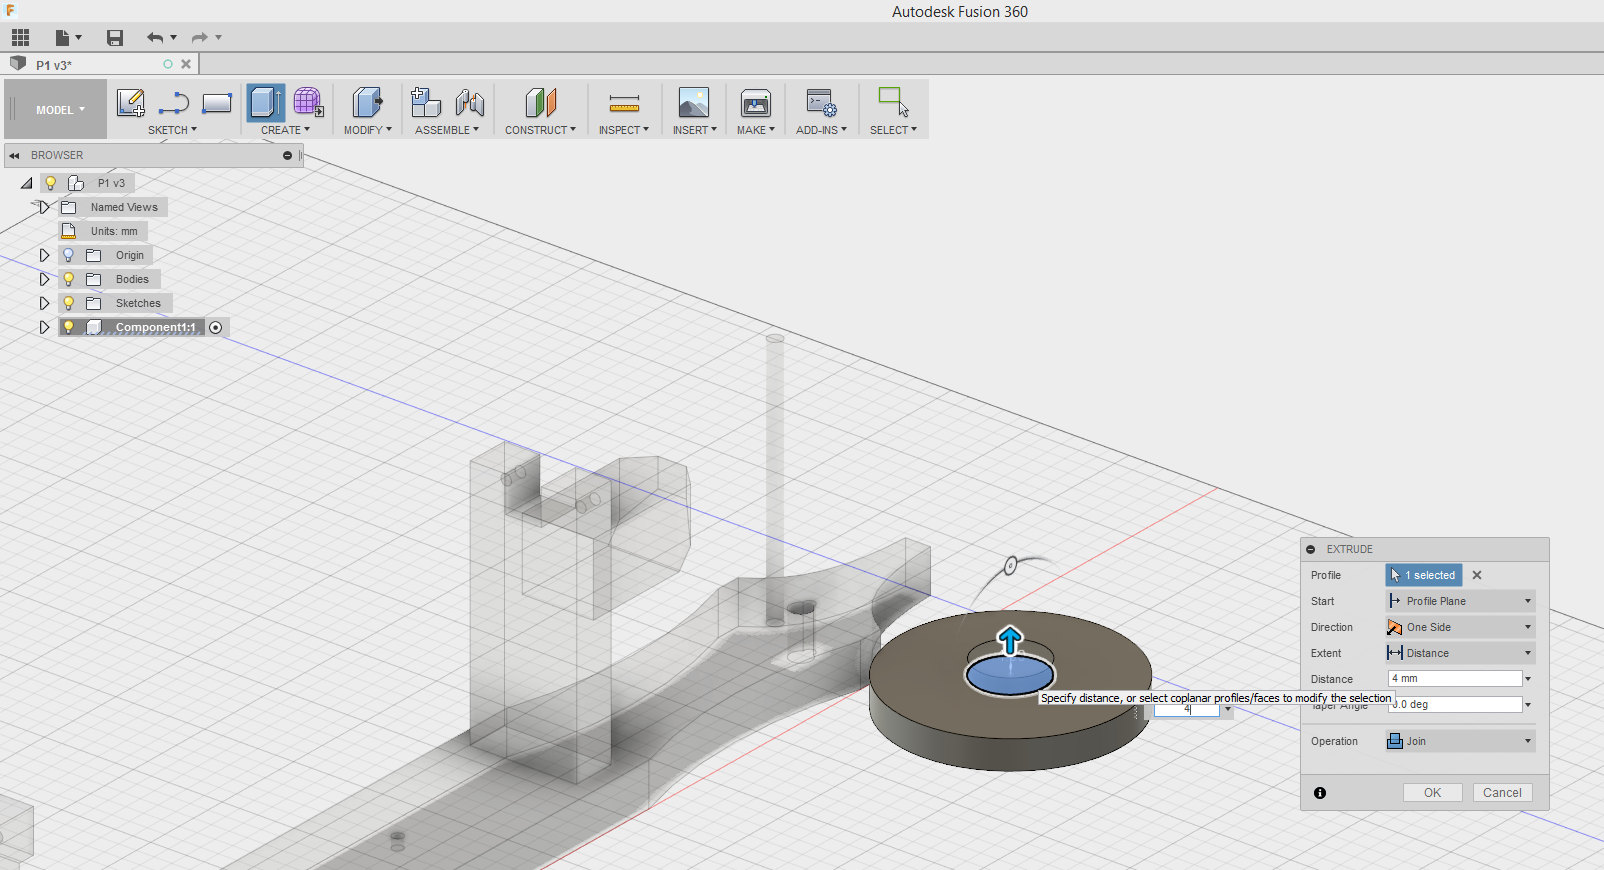Open the ASSEMBLE menu

click(447, 130)
